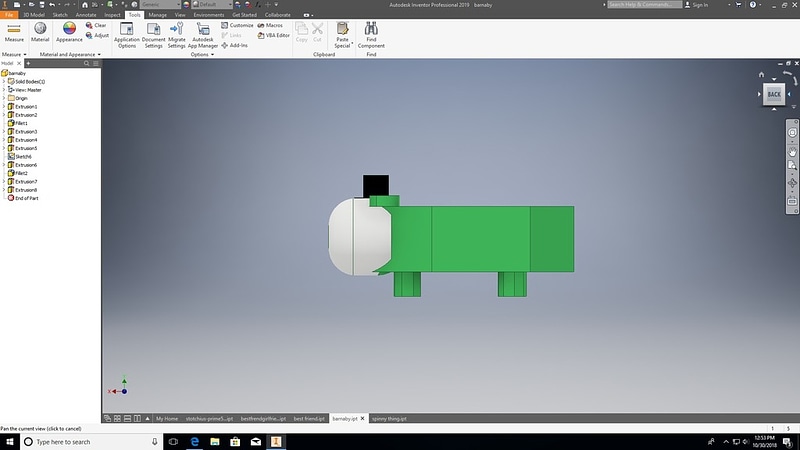800x450 pixels.
Task: Switch to the Annotate tab
Action: [x=86, y=15]
